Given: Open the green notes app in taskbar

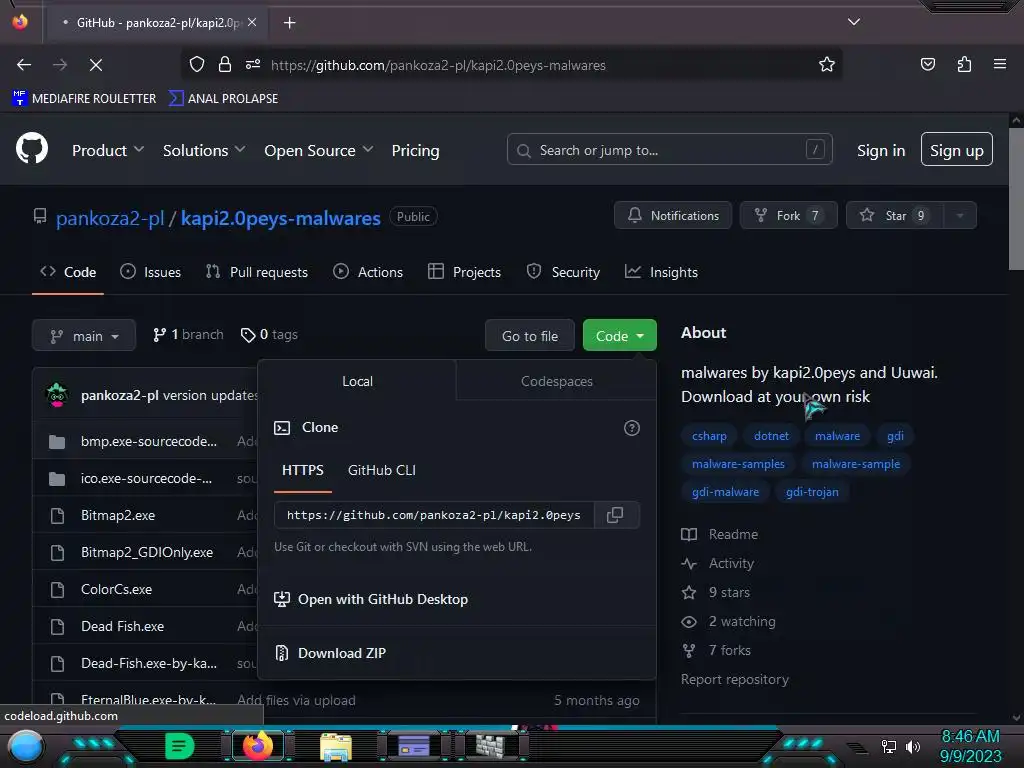Looking at the screenshot, I should [179, 746].
